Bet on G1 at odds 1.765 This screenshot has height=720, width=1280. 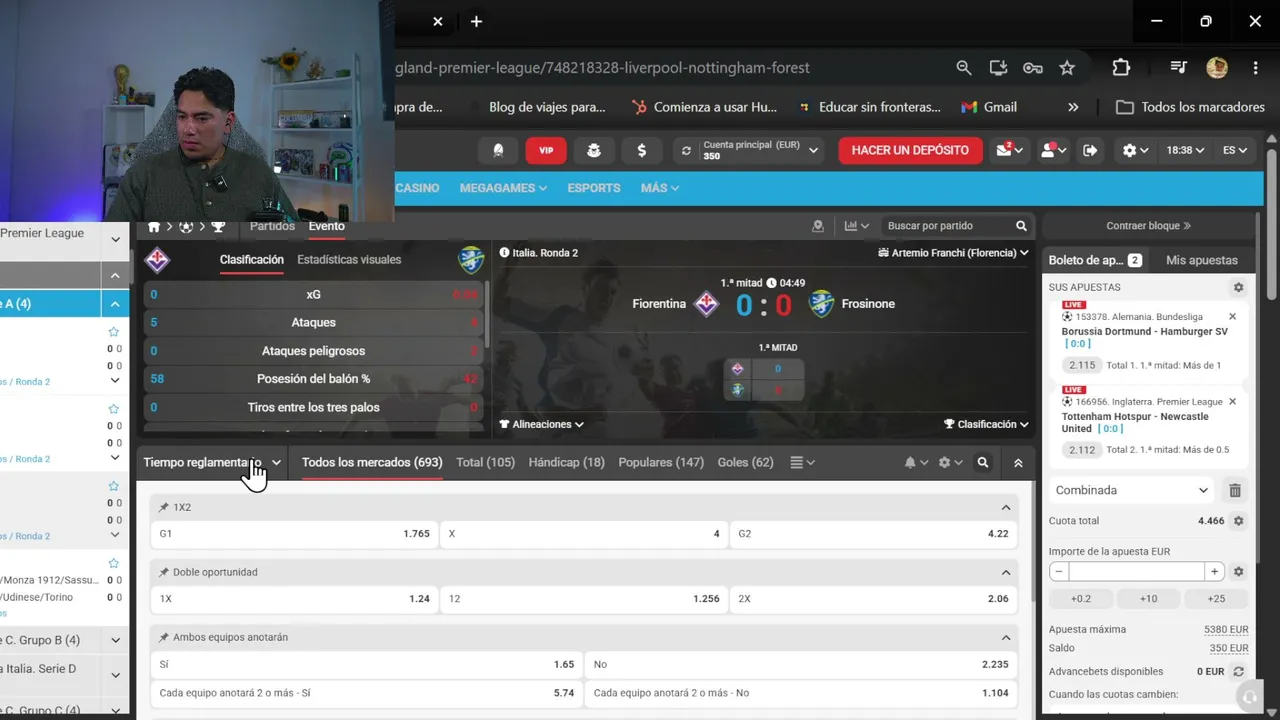click(x=294, y=534)
